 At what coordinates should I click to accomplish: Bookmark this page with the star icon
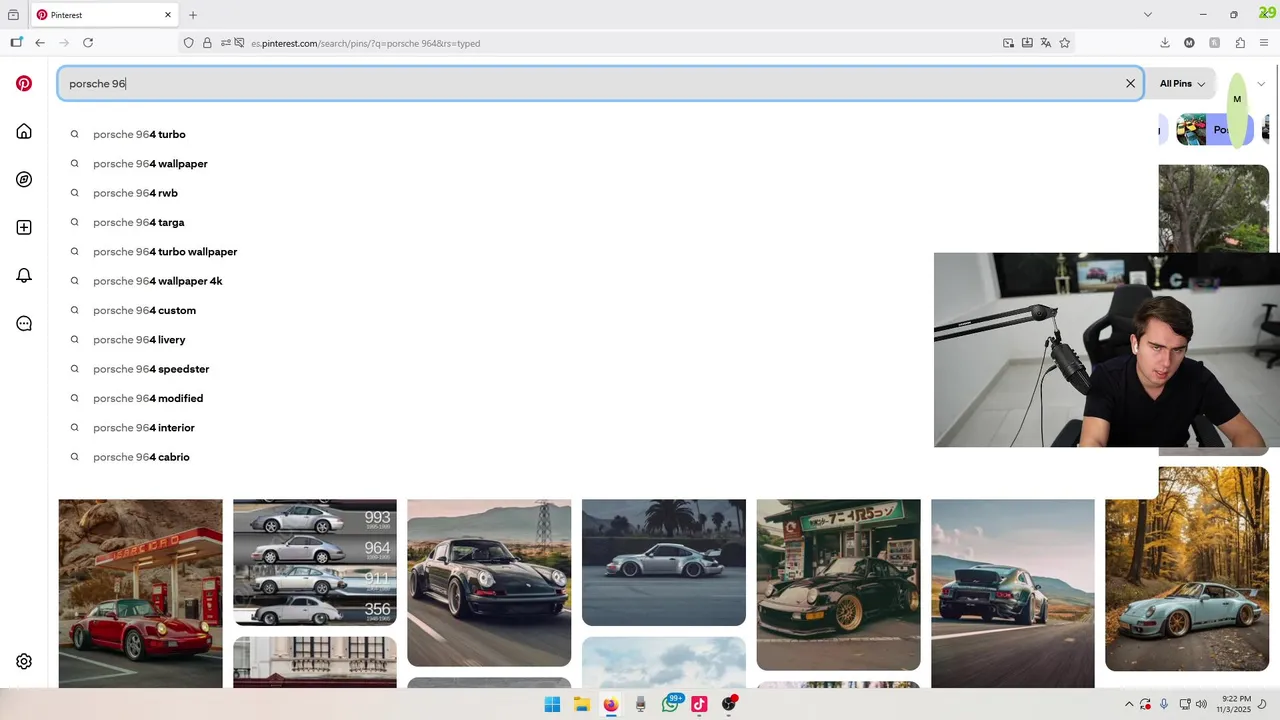pyautogui.click(x=1064, y=43)
